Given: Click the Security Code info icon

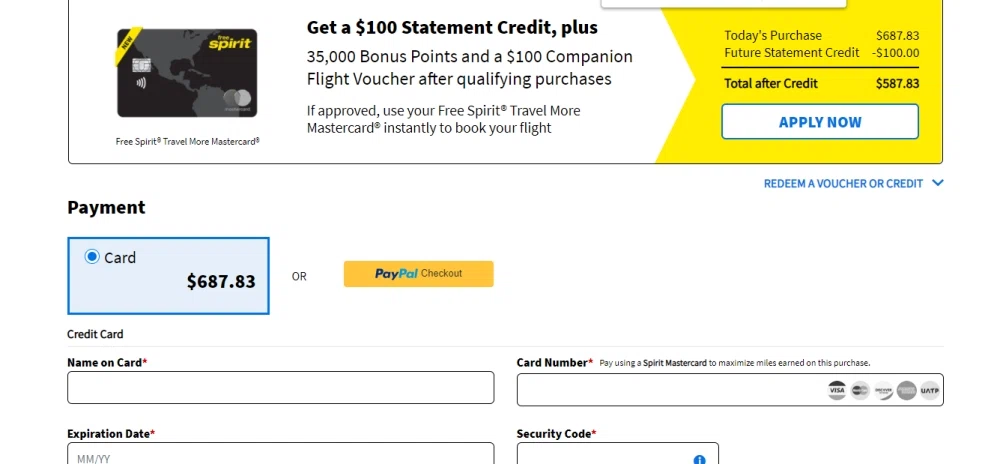Looking at the screenshot, I should click(699, 459).
